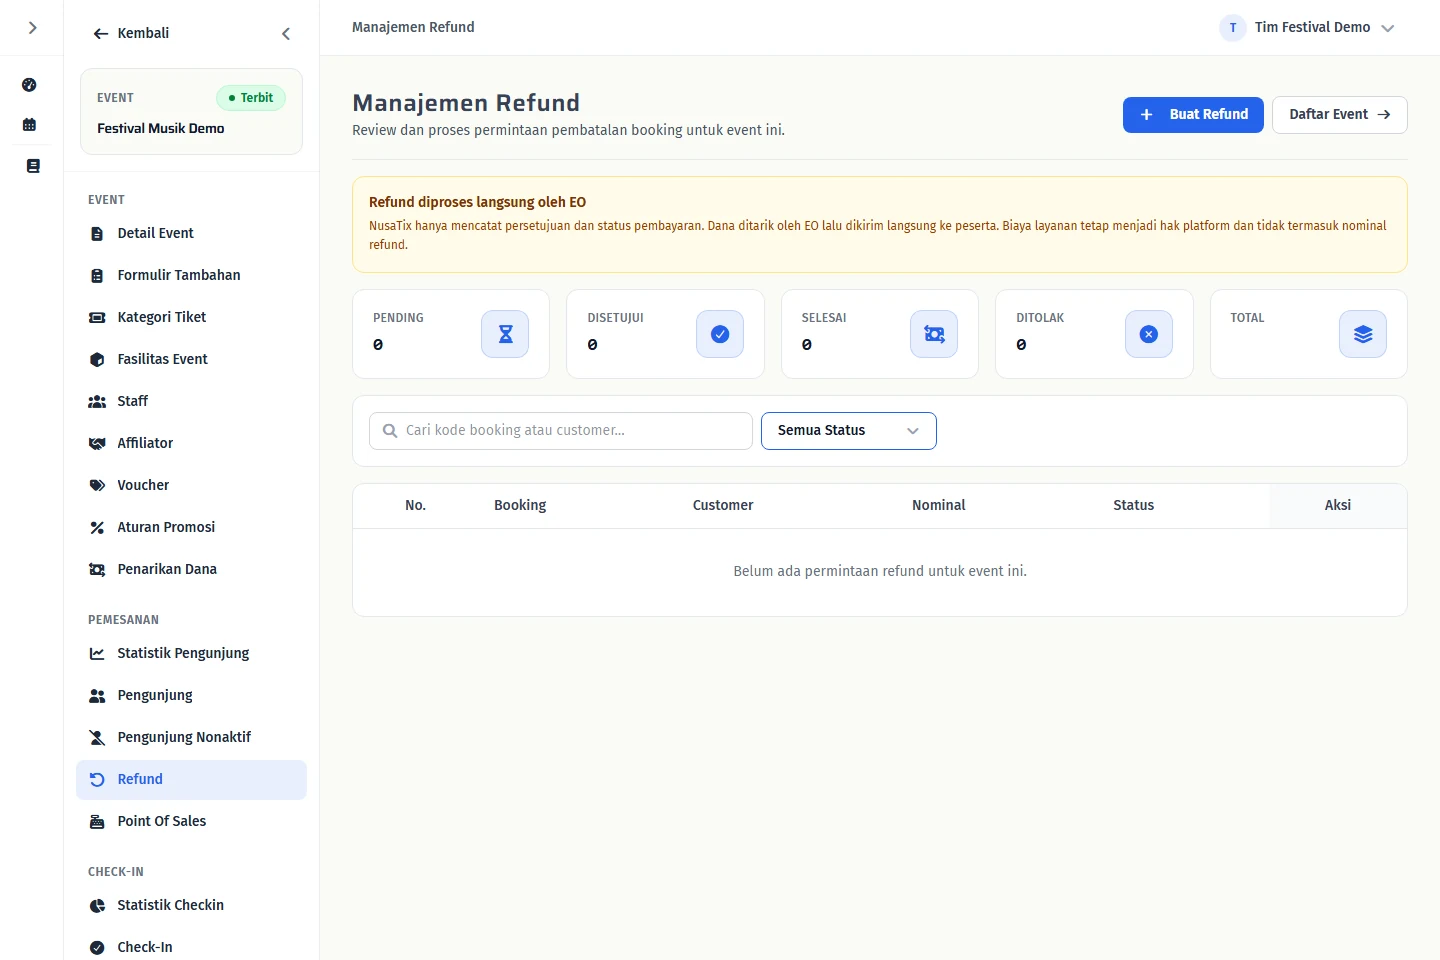Screen dimensions: 1440x960
Task: Open Tim Festival Demo account dropdown
Action: click(x=1307, y=28)
